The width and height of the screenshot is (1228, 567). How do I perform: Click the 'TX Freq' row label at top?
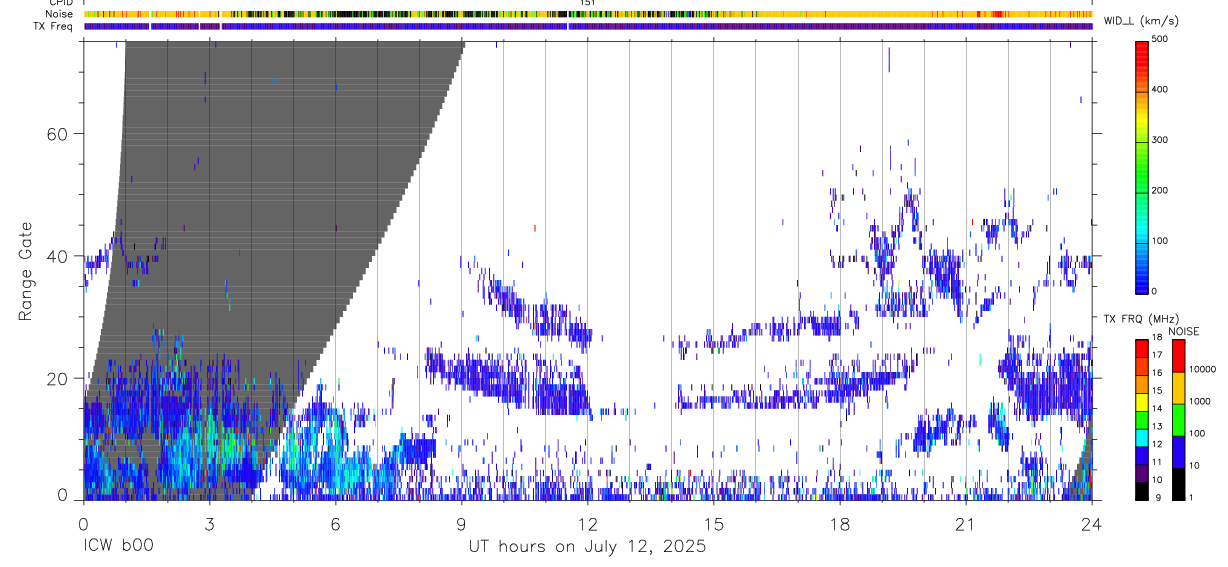pyautogui.click(x=53, y=26)
